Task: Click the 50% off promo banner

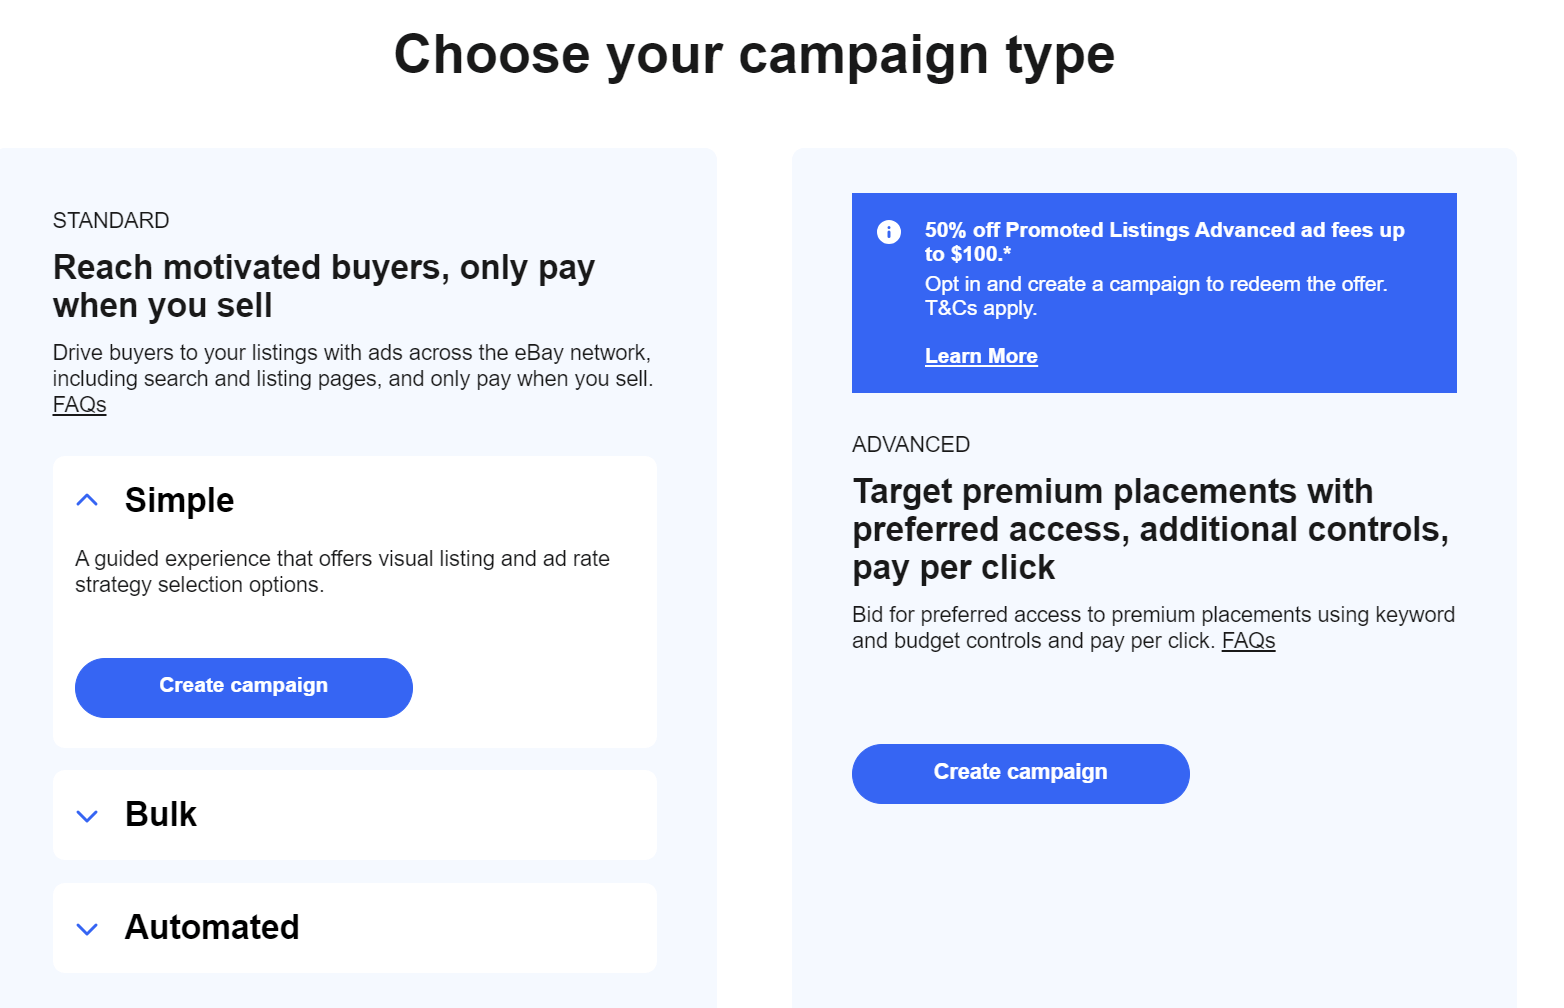Action: click(x=1154, y=292)
